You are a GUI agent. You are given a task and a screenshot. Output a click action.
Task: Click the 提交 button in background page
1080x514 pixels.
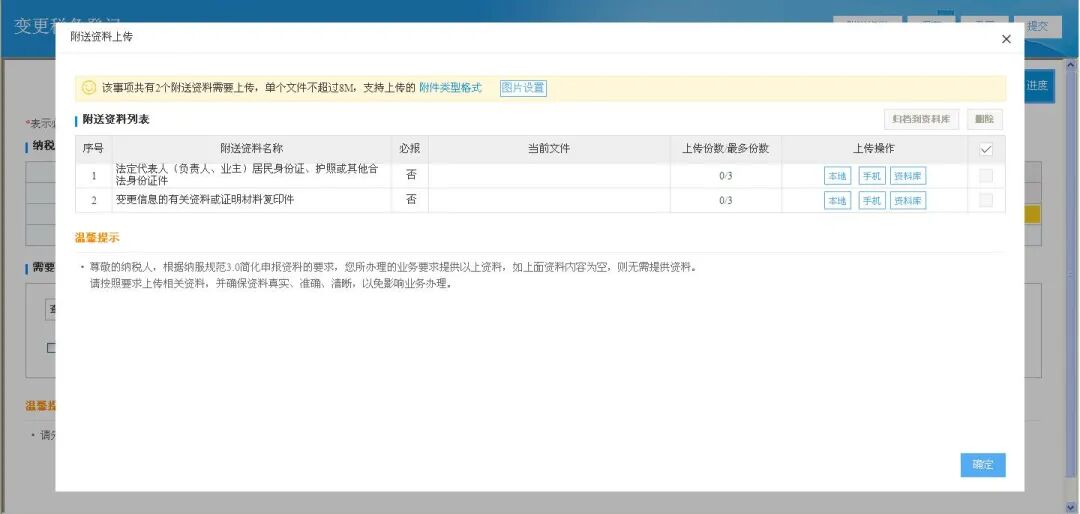1037,27
